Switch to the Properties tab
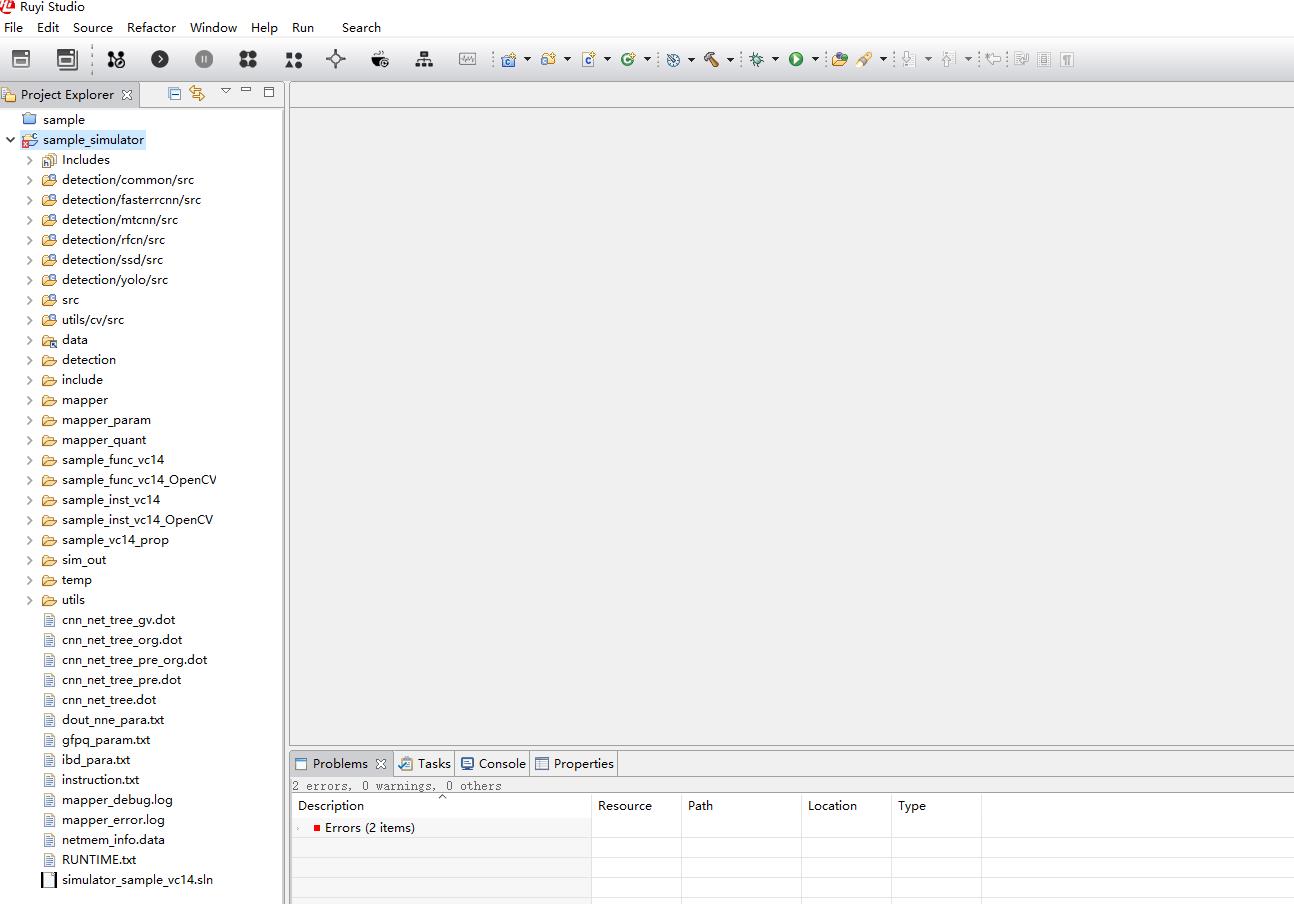 click(574, 763)
